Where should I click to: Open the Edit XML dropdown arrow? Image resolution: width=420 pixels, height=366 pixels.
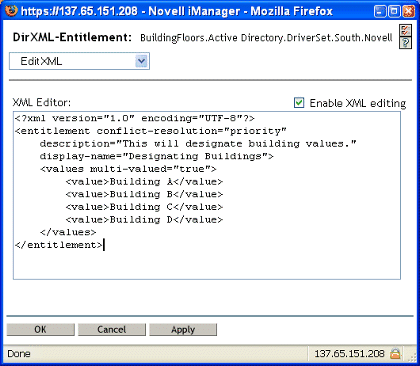pyautogui.click(x=142, y=61)
